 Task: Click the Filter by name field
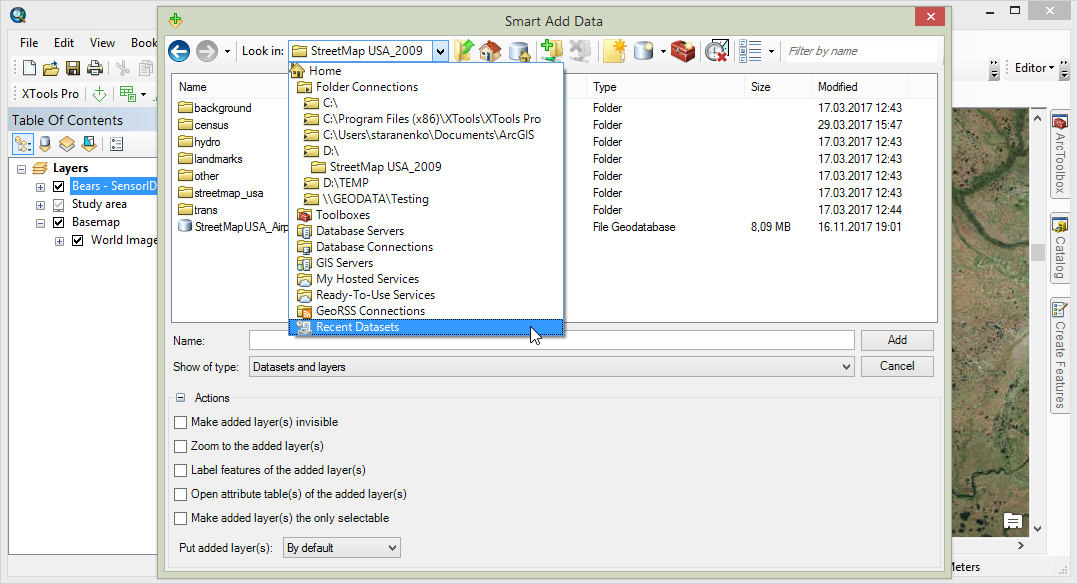pos(861,51)
